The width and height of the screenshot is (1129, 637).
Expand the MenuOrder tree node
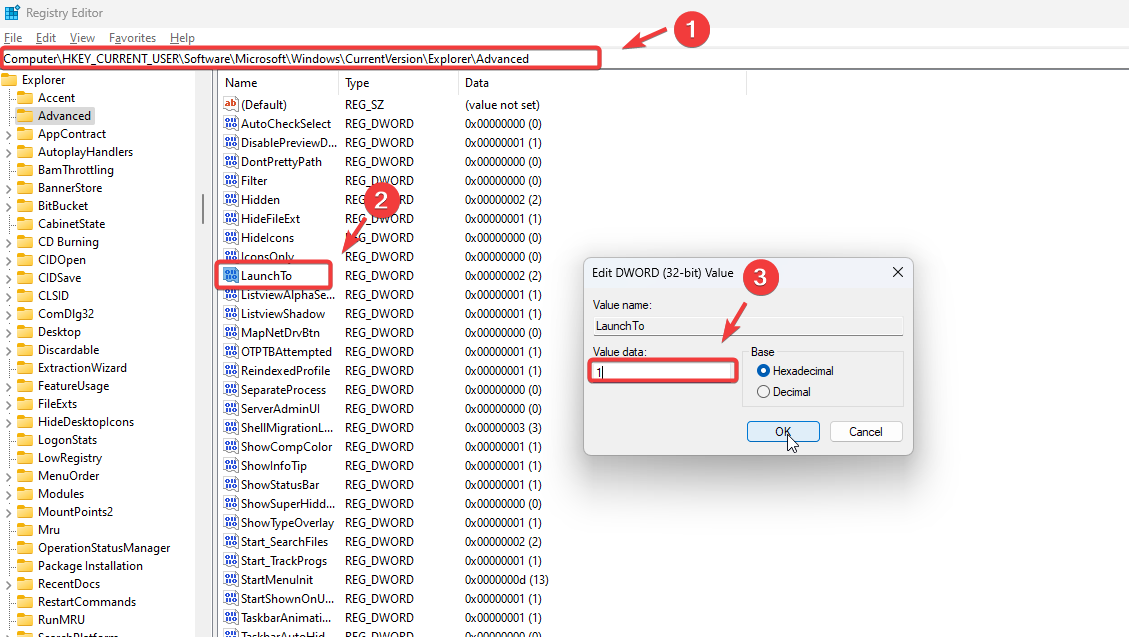coord(8,476)
